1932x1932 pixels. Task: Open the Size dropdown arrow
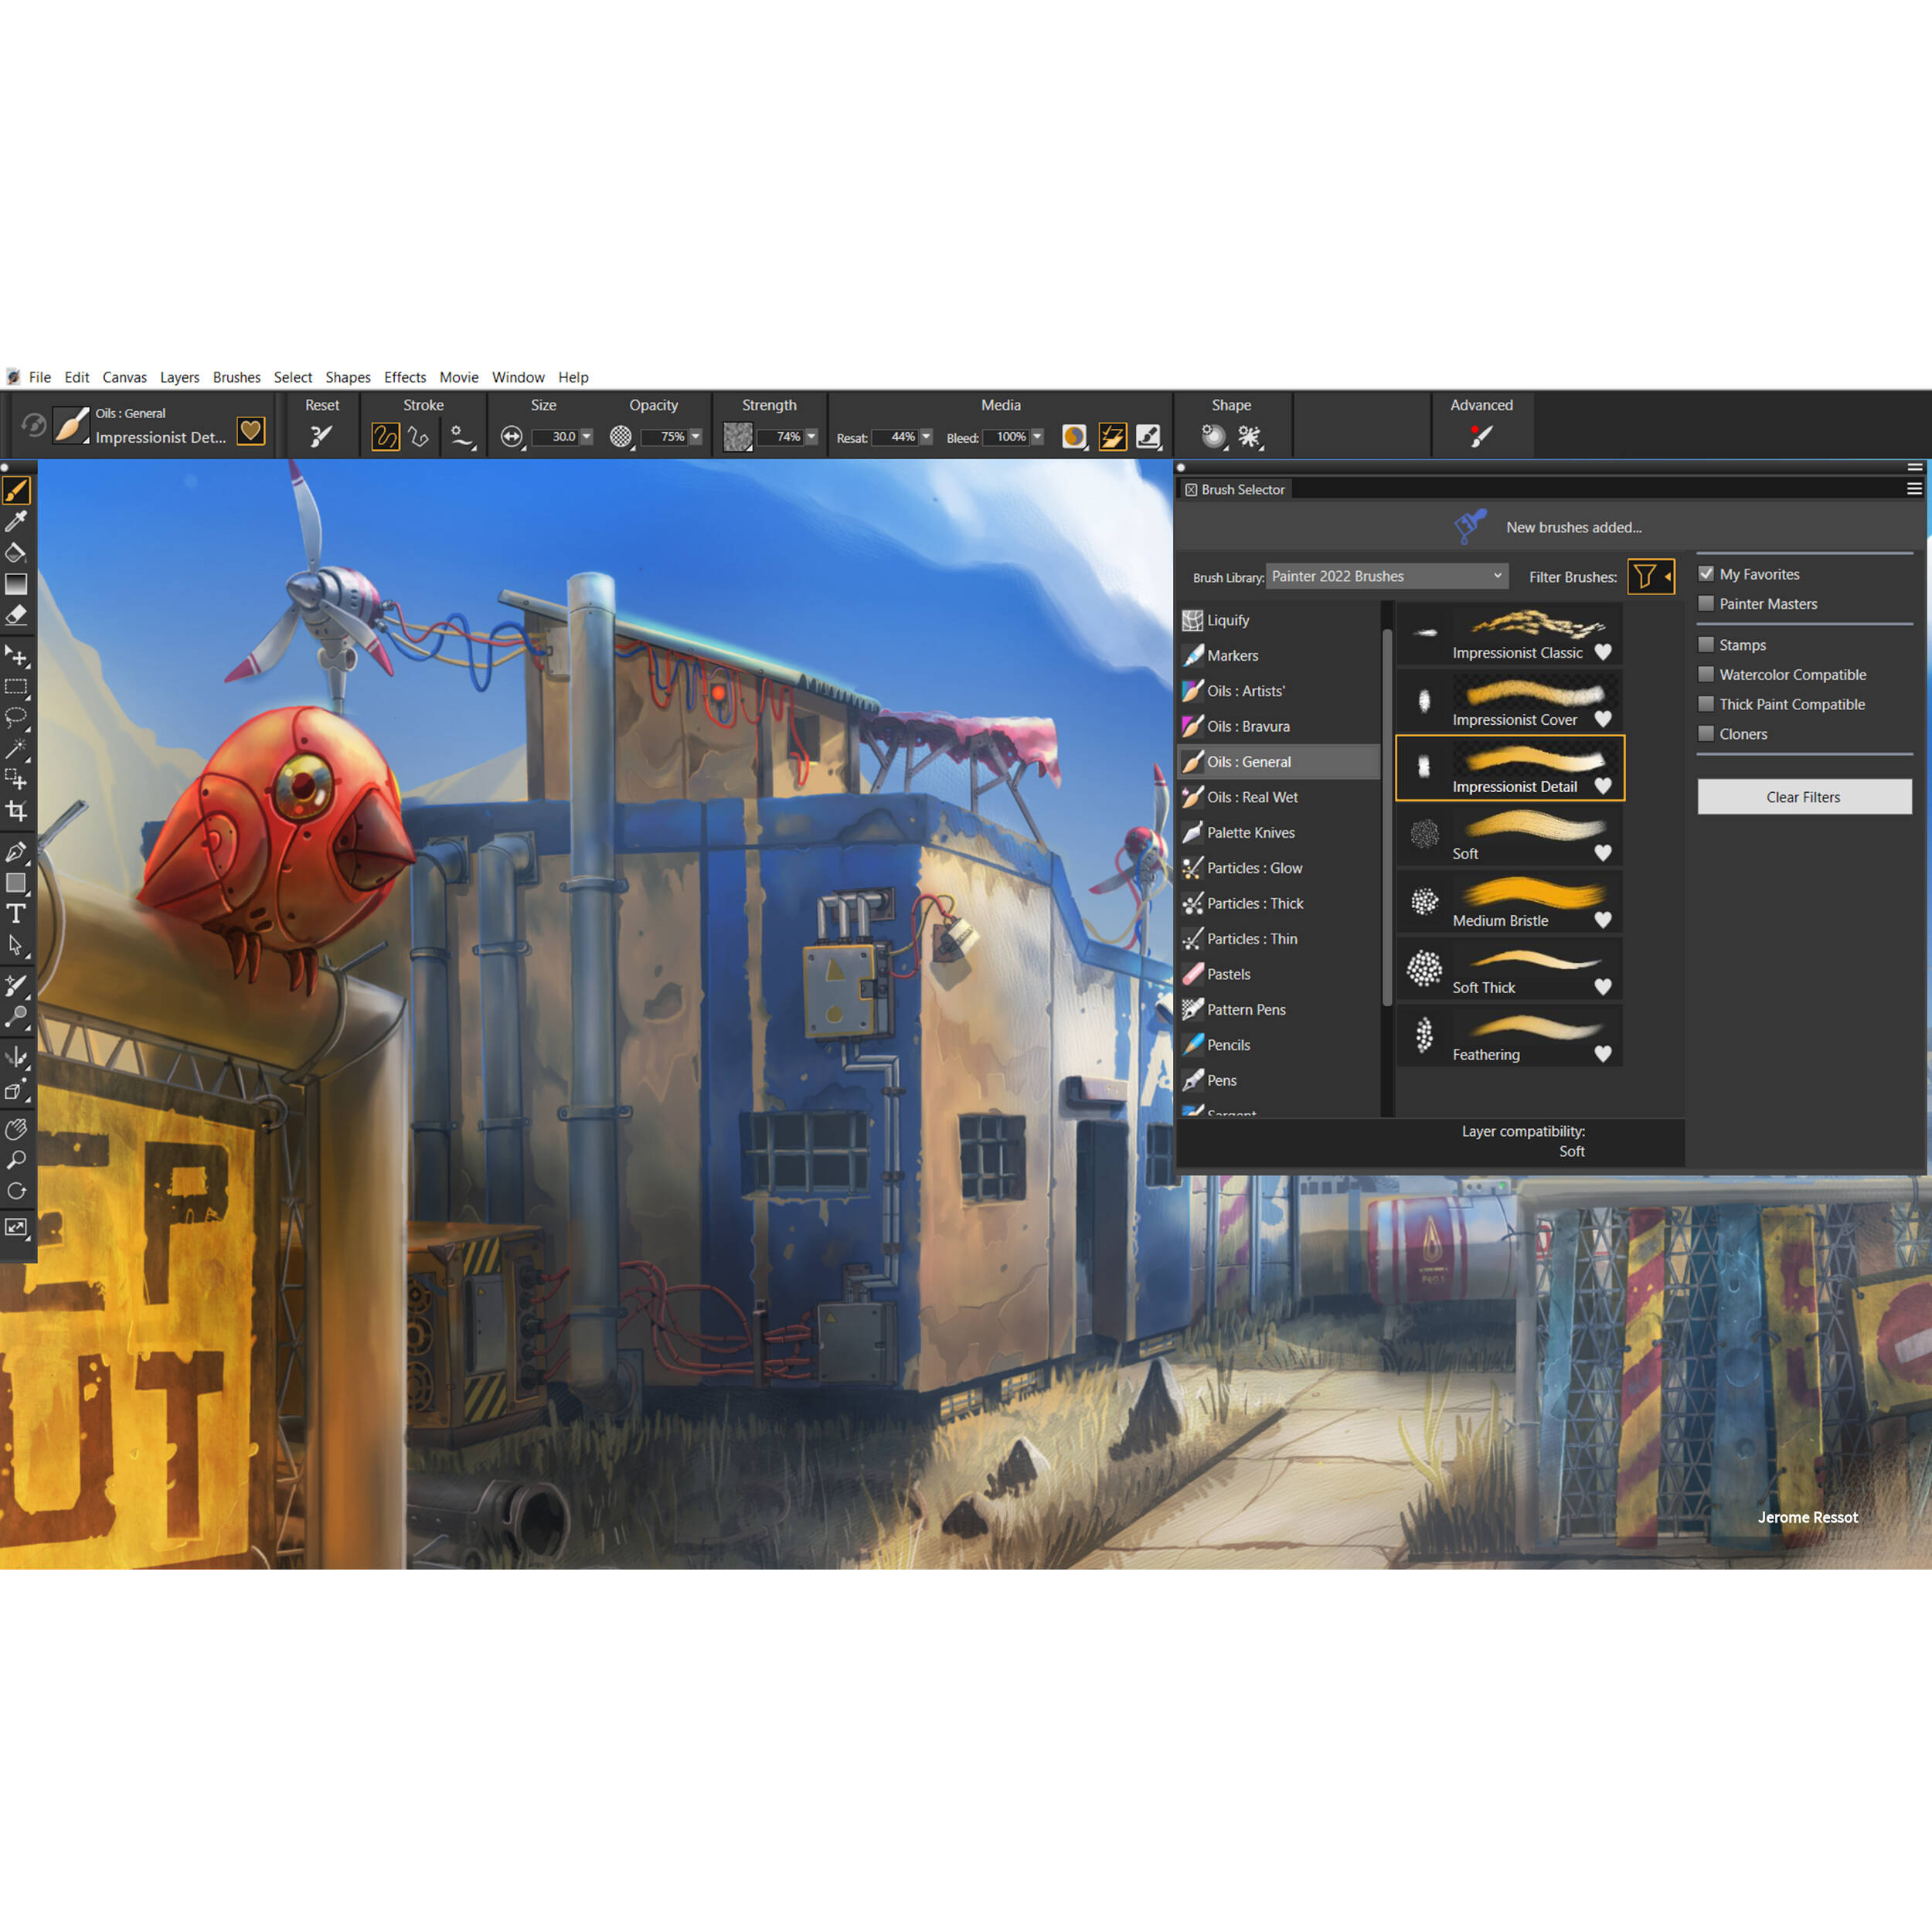(586, 437)
